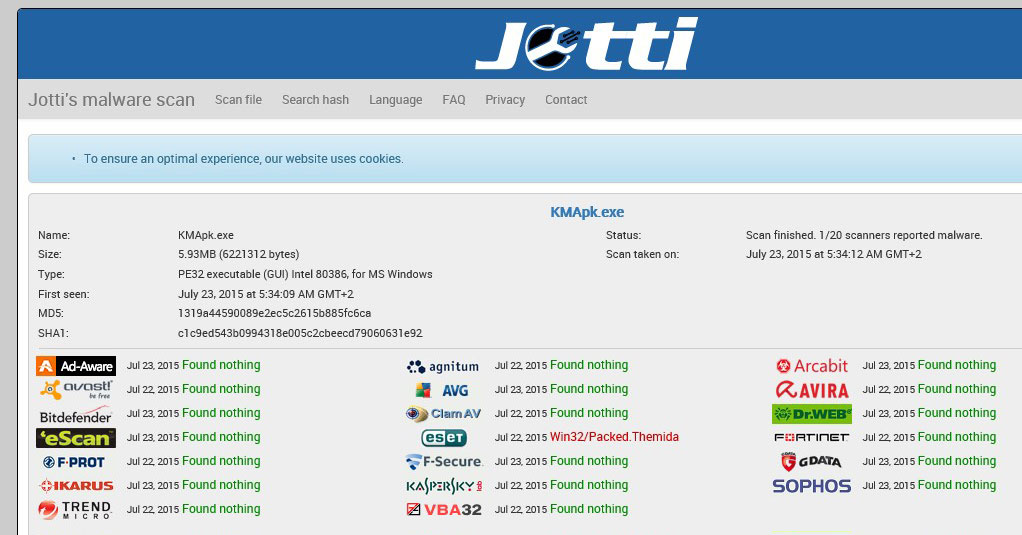Click the Dr.WEB scanner logo
The width and height of the screenshot is (1022, 535).
click(x=811, y=414)
